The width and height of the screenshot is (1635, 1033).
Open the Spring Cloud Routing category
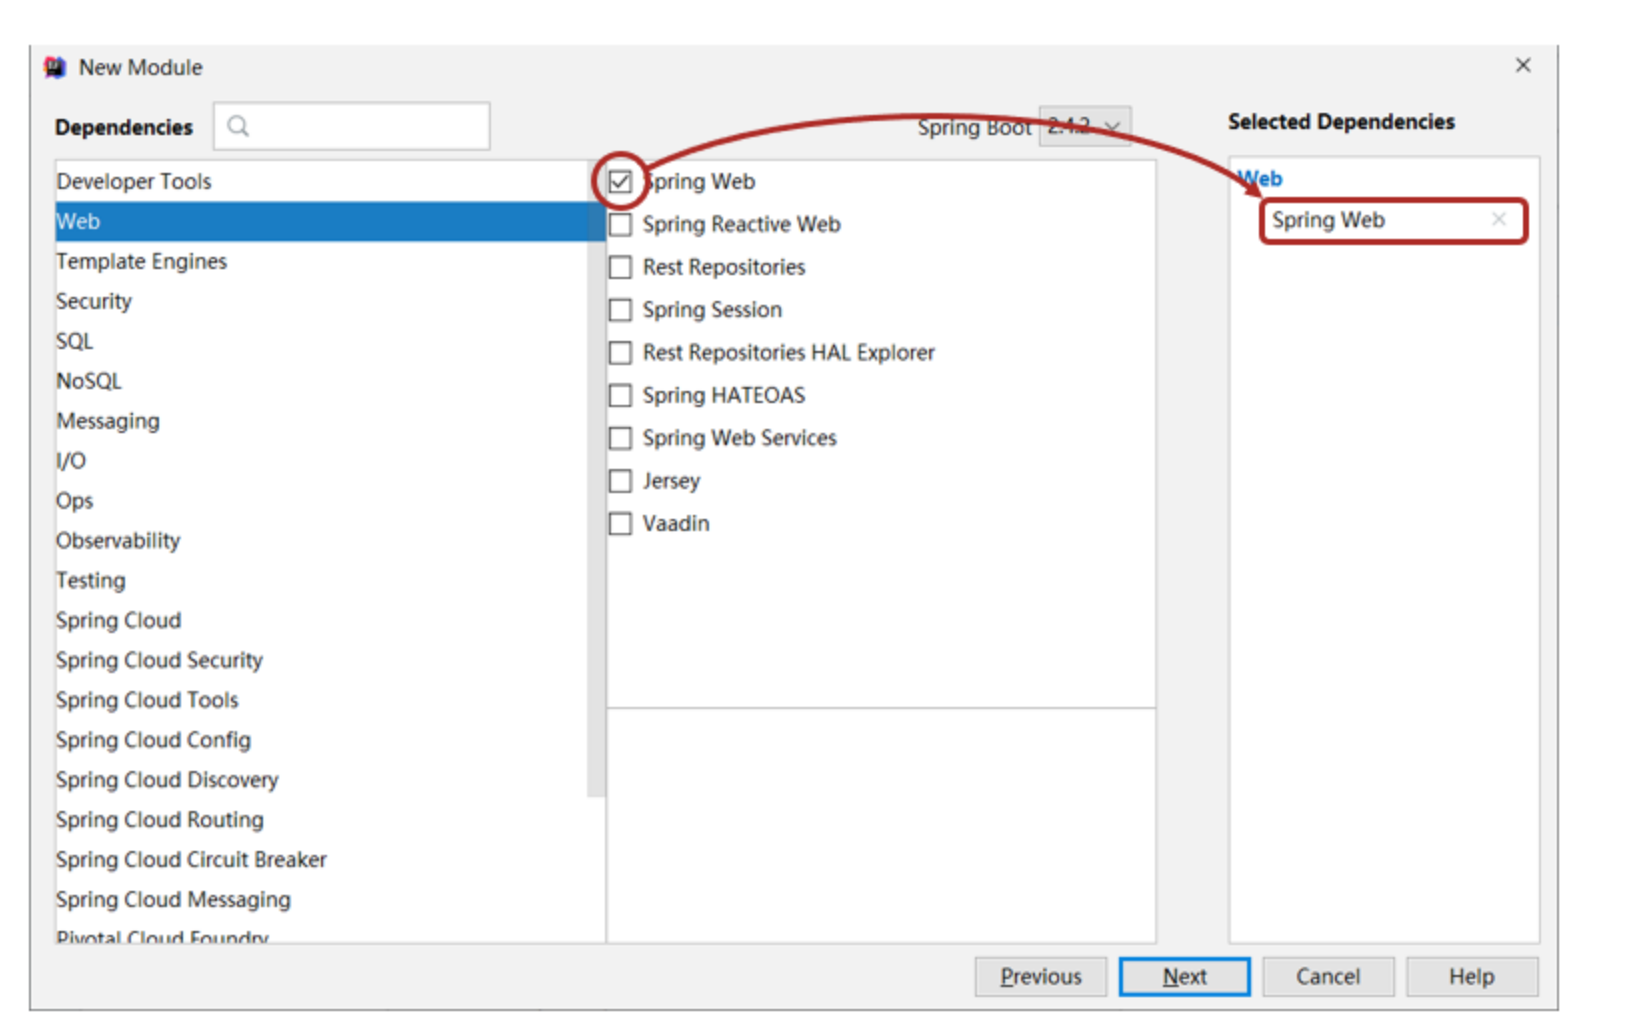click(x=322, y=820)
